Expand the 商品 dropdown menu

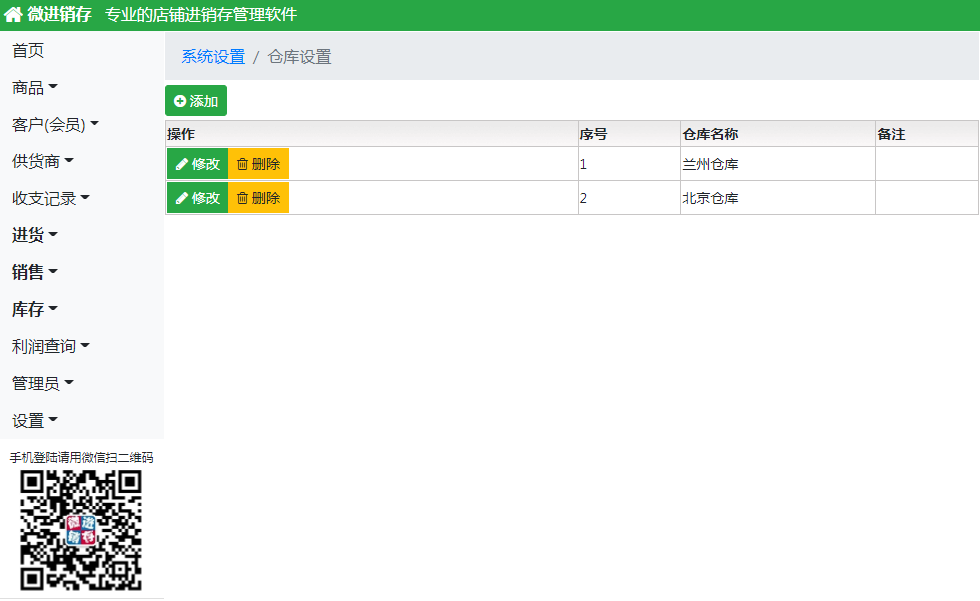[x=34, y=87]
